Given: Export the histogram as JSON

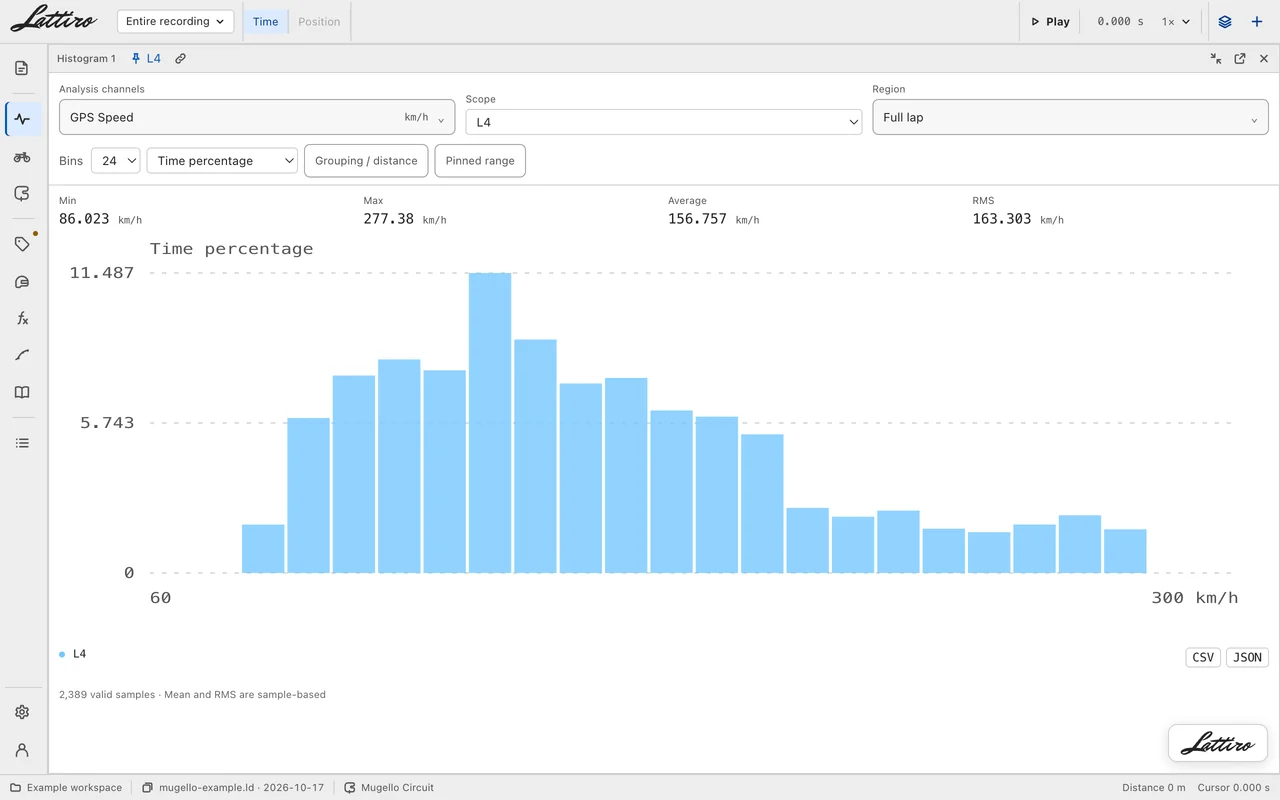Looking at the screenshot, I should click(1247, 657).
